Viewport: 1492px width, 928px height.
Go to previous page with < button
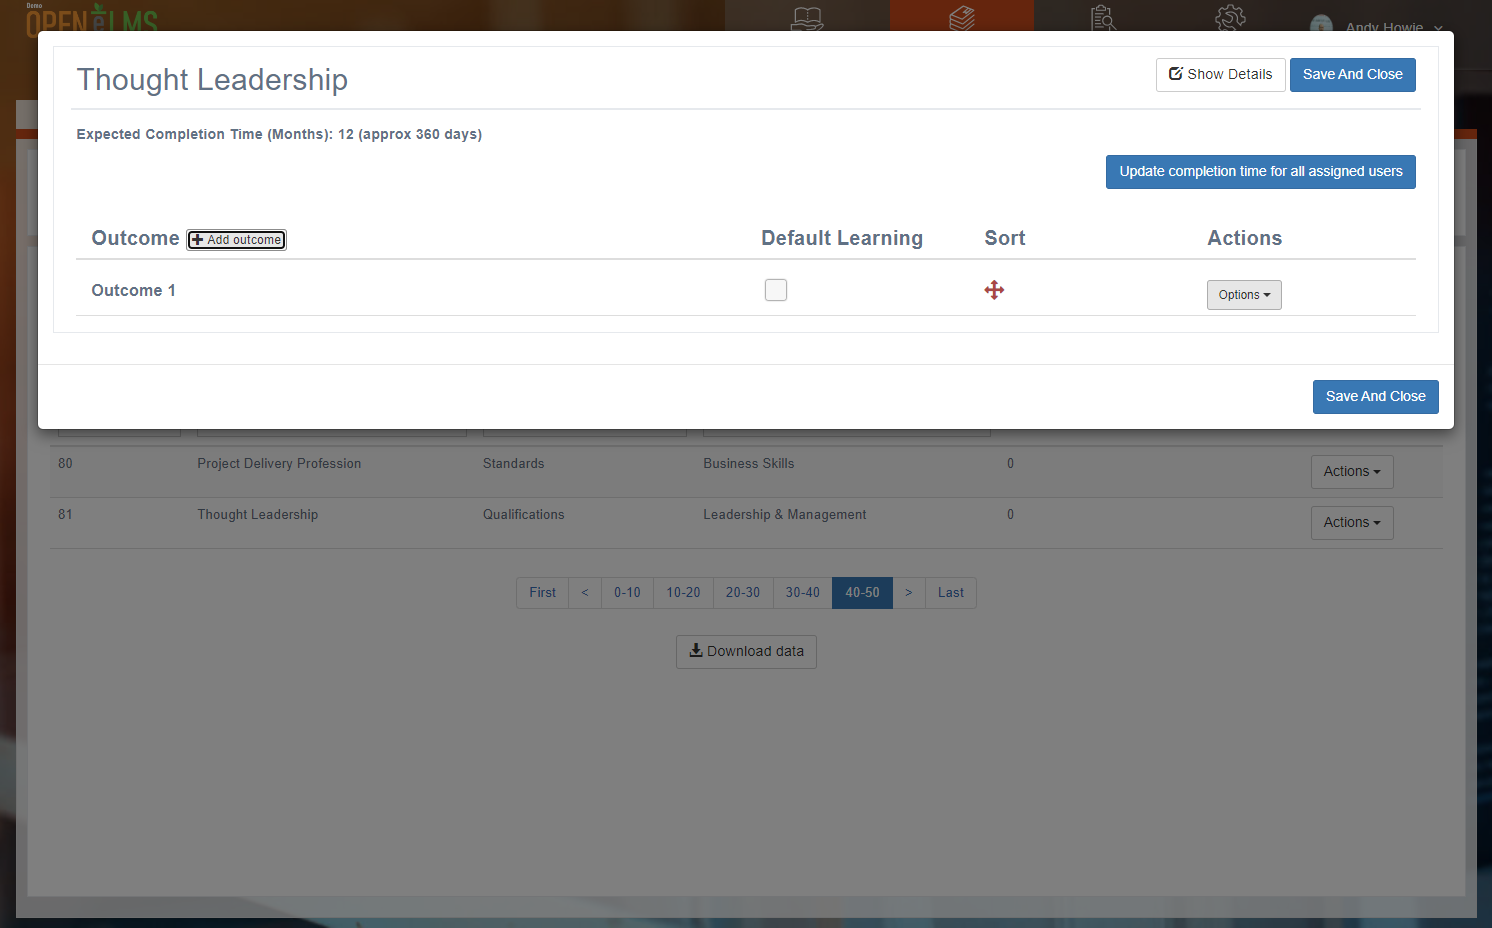(x=585, y=593)
